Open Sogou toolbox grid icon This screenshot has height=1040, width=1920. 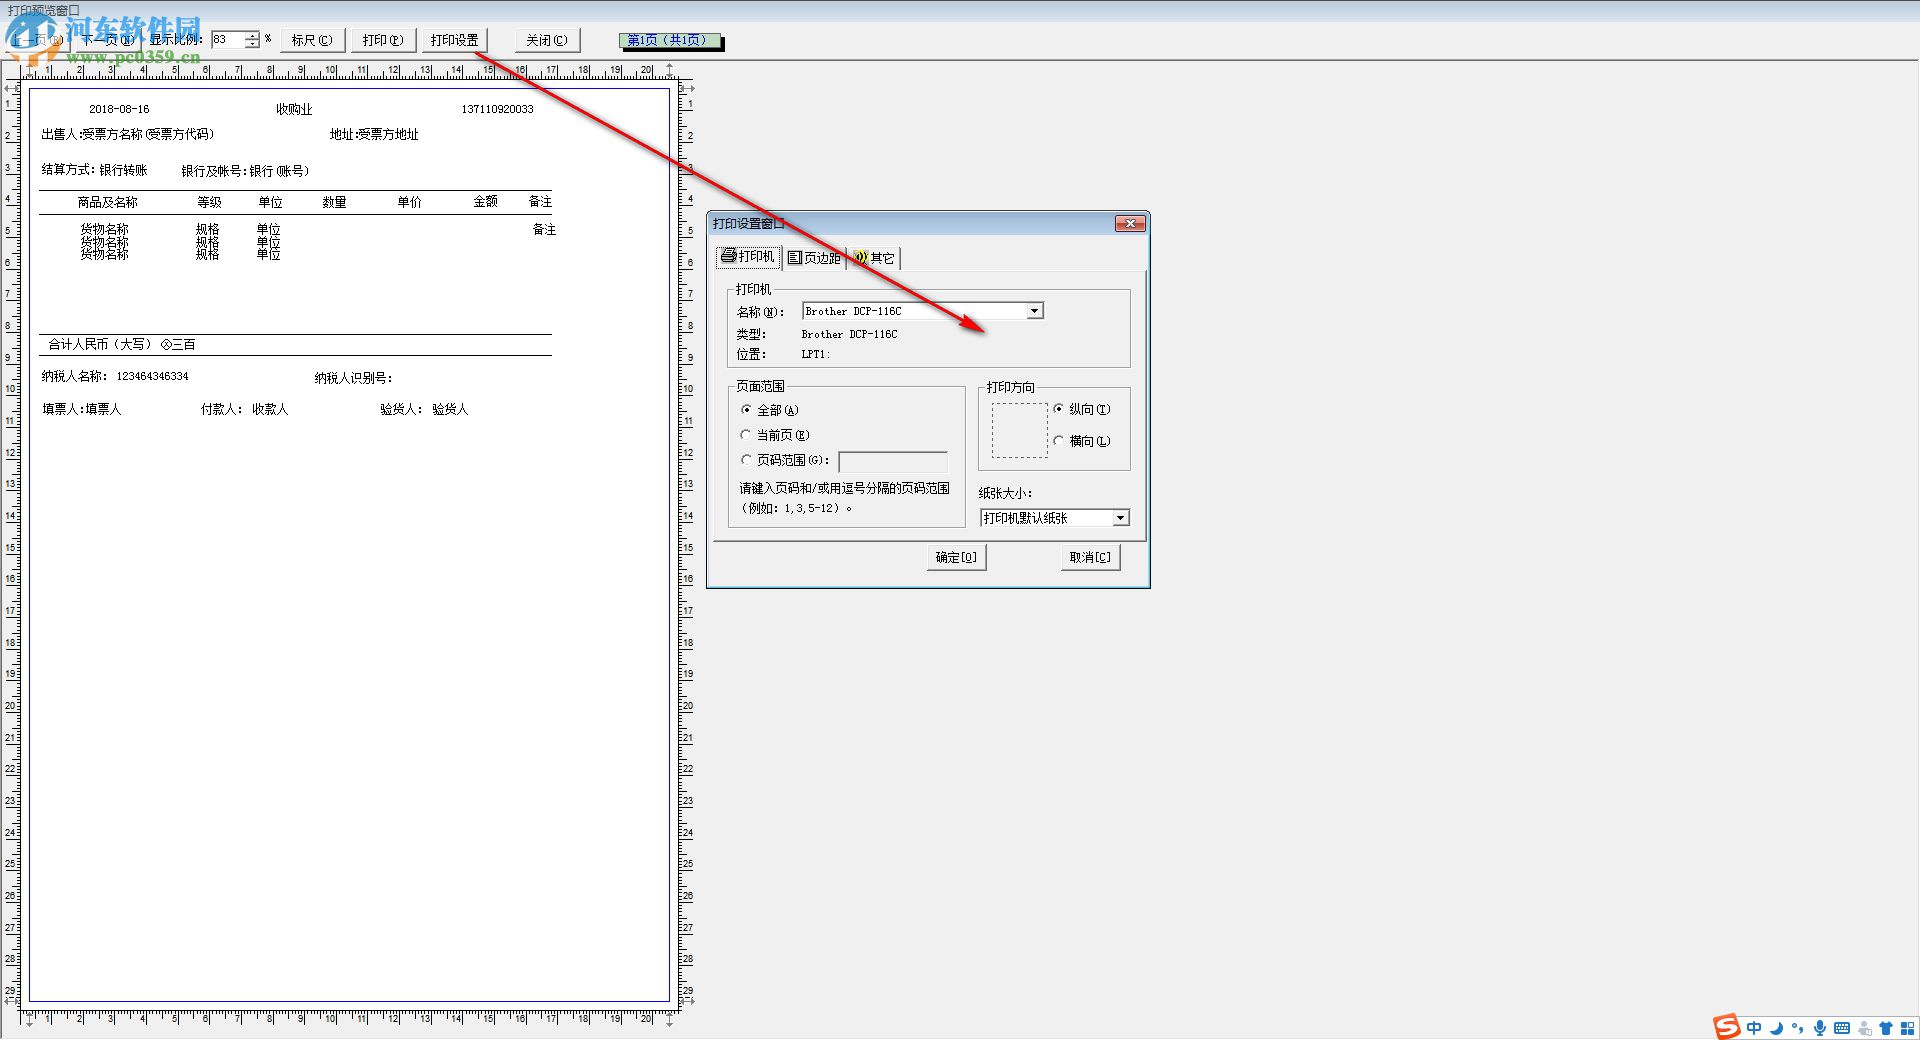1908,1028
